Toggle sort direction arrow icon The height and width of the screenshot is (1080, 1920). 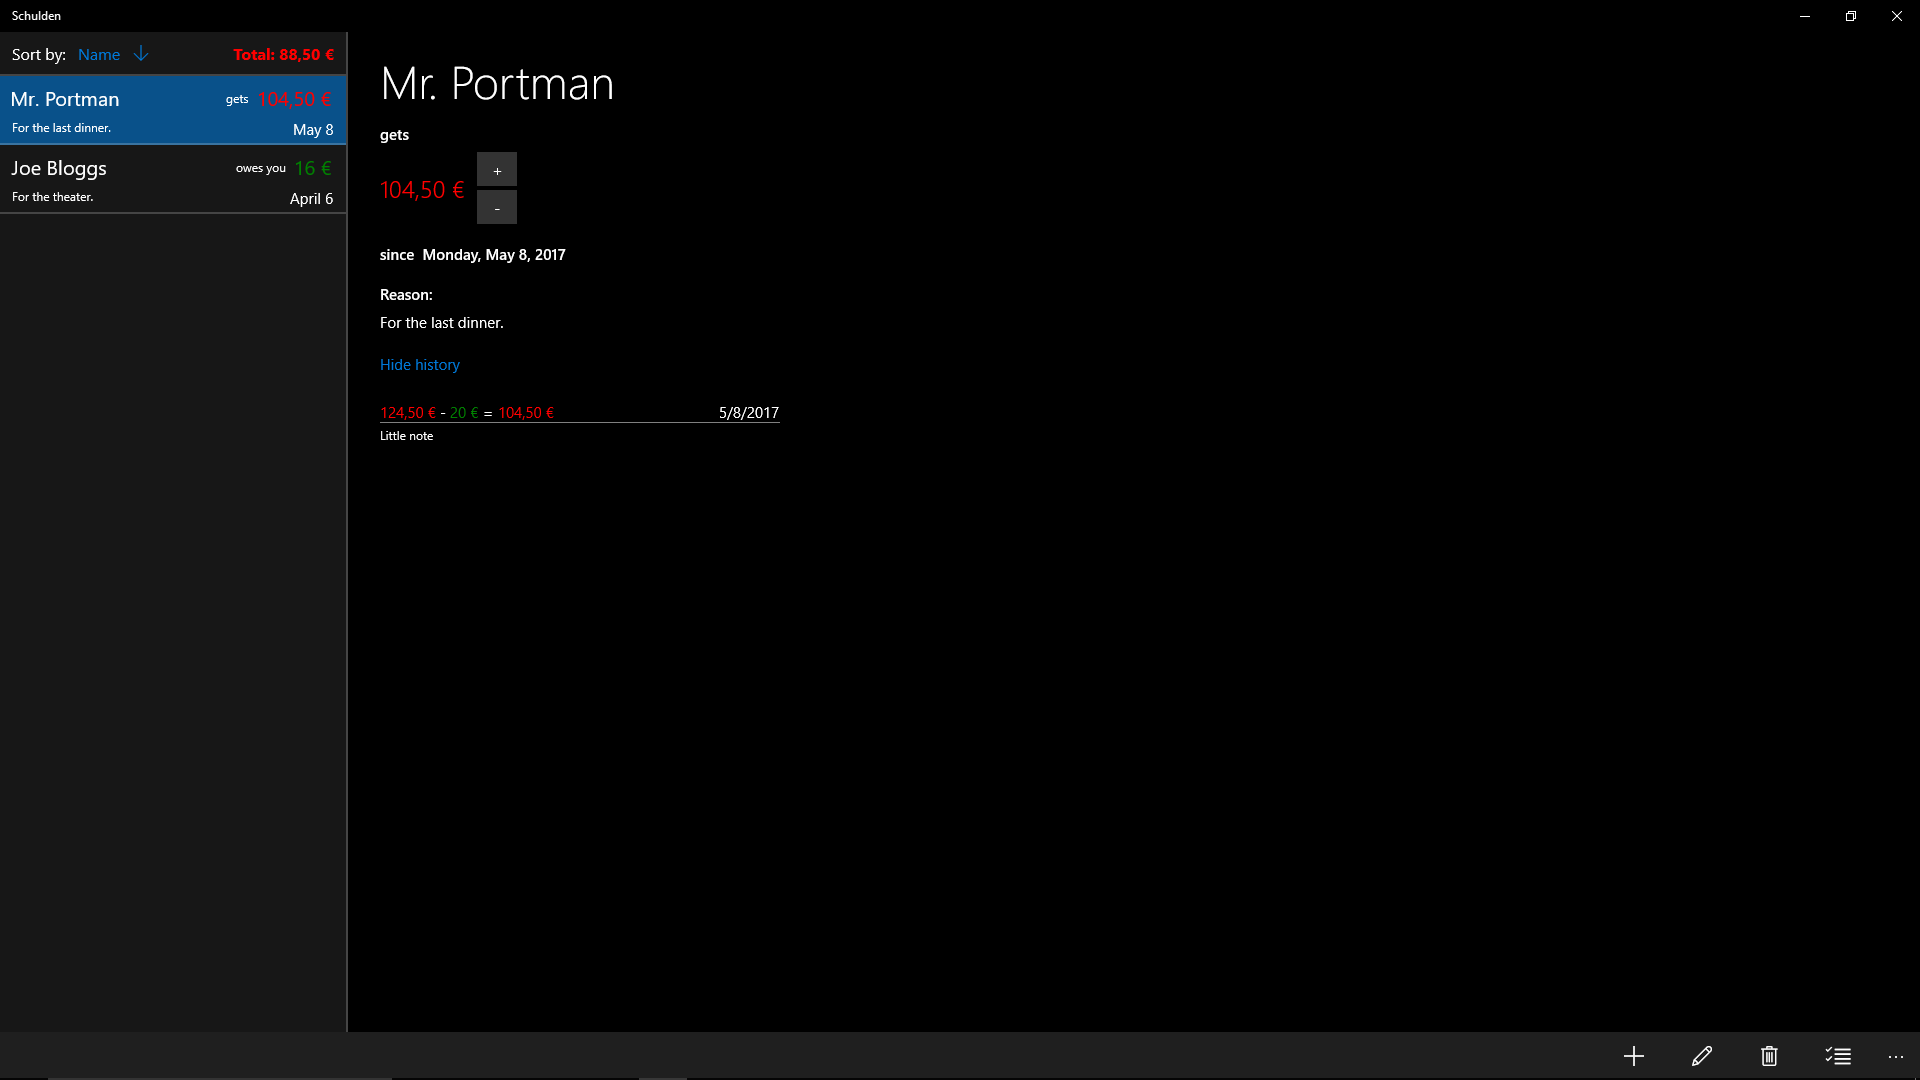point(141,54)
